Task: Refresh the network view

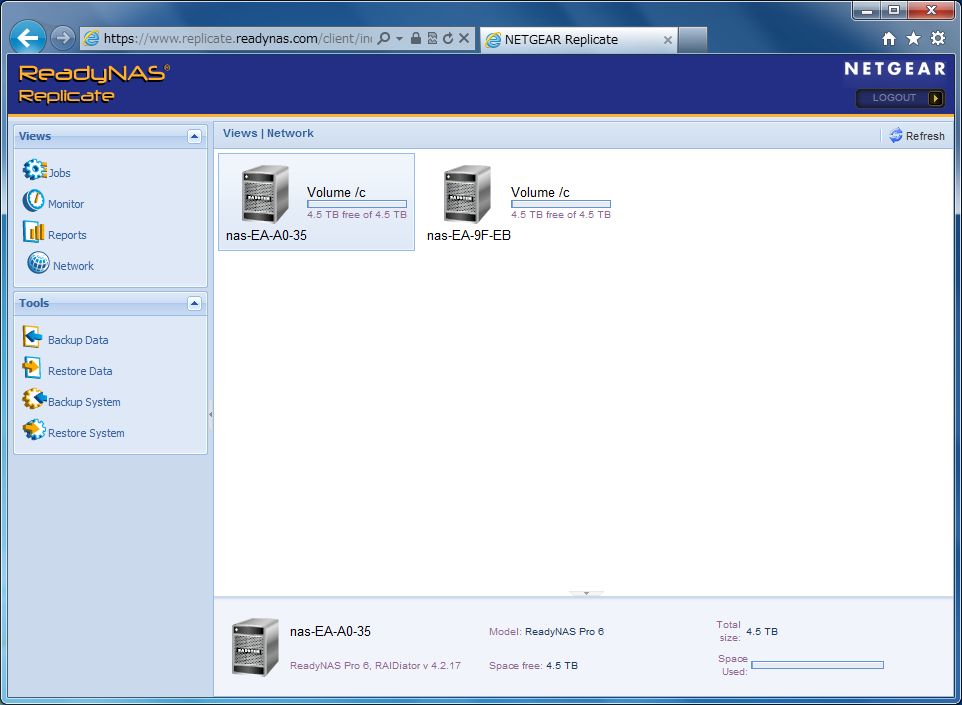Action: pyautogui.click(x=916, y=136)
